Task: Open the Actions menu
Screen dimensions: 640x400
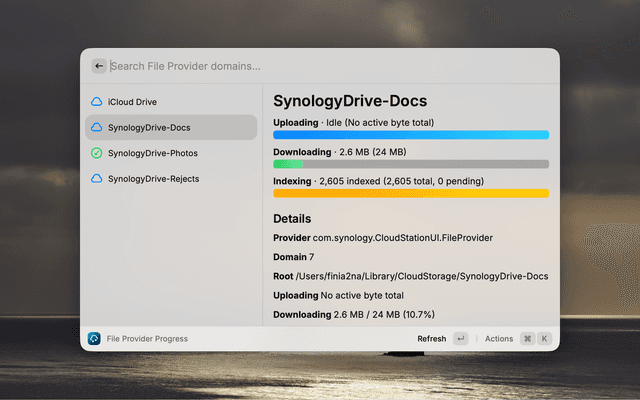Action: point(499,339)
